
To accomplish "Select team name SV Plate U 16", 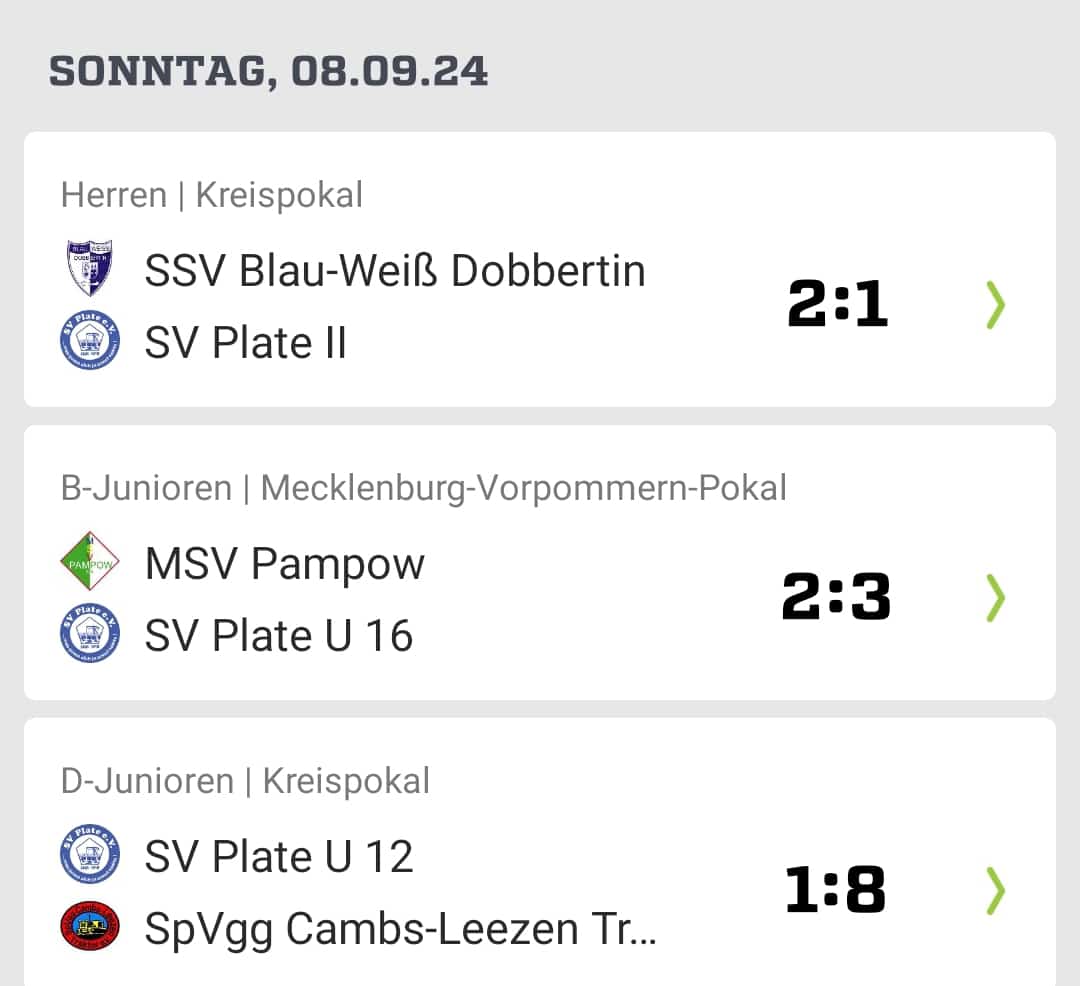I will (279, 635).
